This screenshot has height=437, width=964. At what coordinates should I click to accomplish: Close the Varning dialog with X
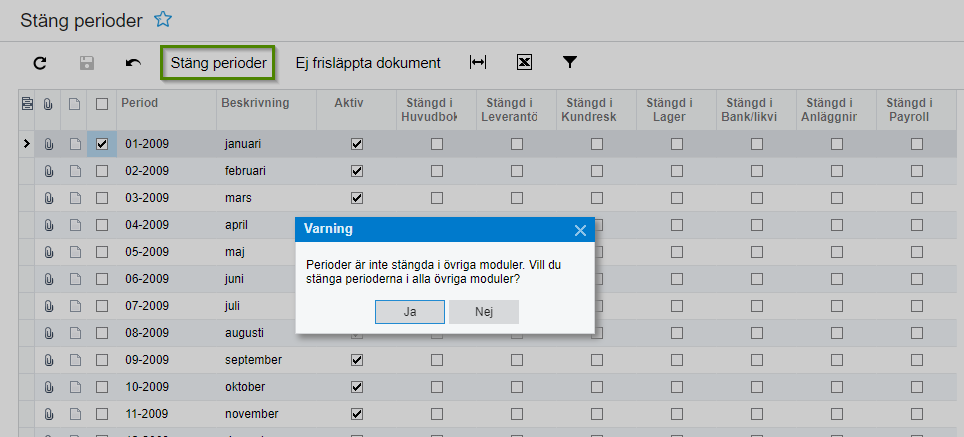(580, 231)
